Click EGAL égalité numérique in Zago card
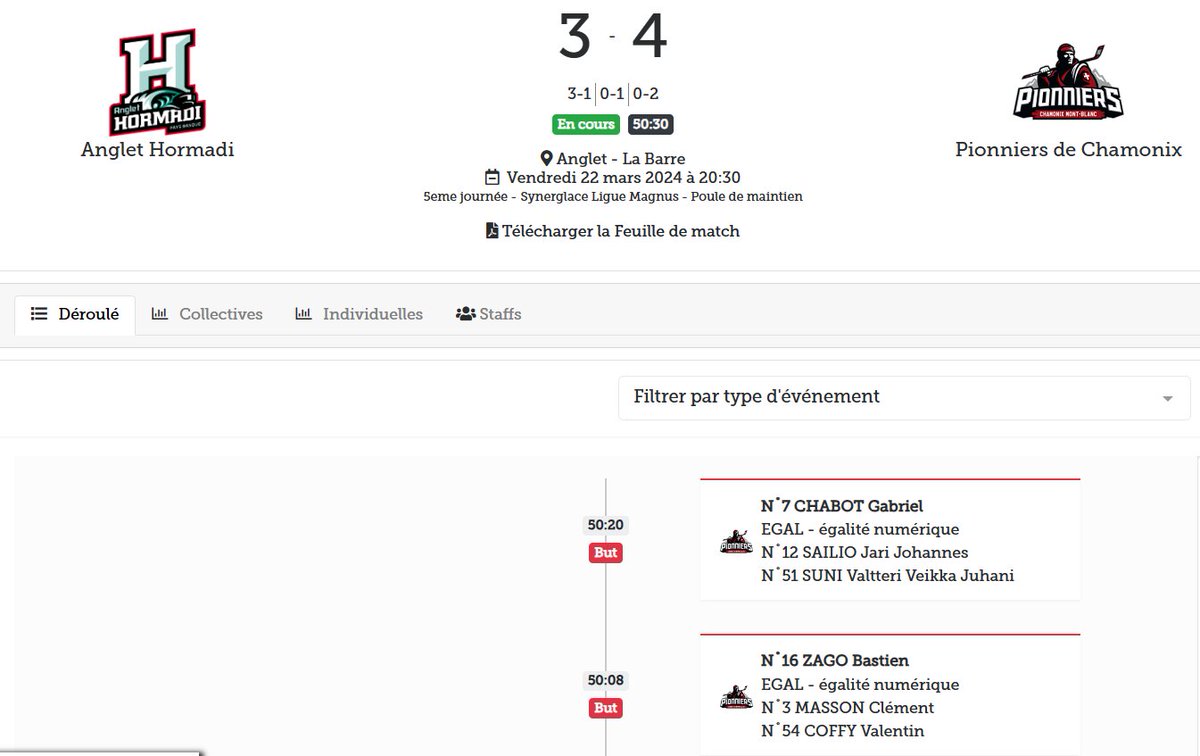The height and width of the screenshot is (756, 1200). pos(859,684)
